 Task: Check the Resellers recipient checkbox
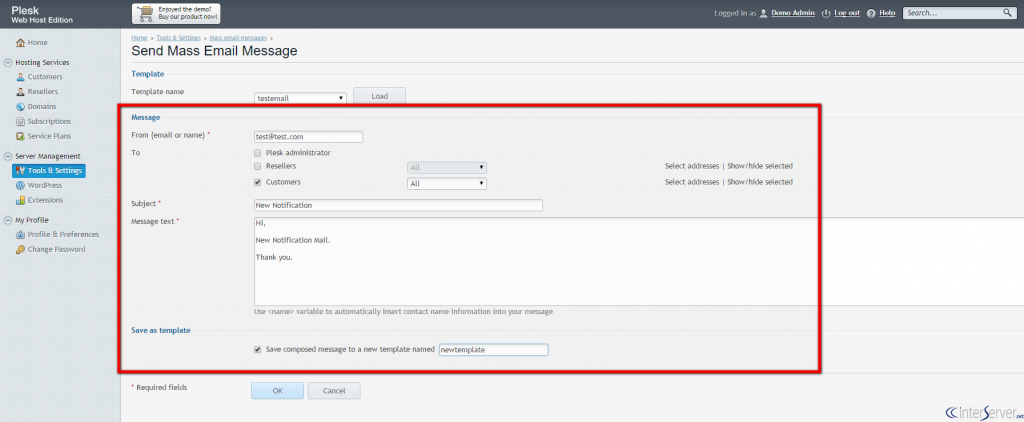click(x=258, y=167)
